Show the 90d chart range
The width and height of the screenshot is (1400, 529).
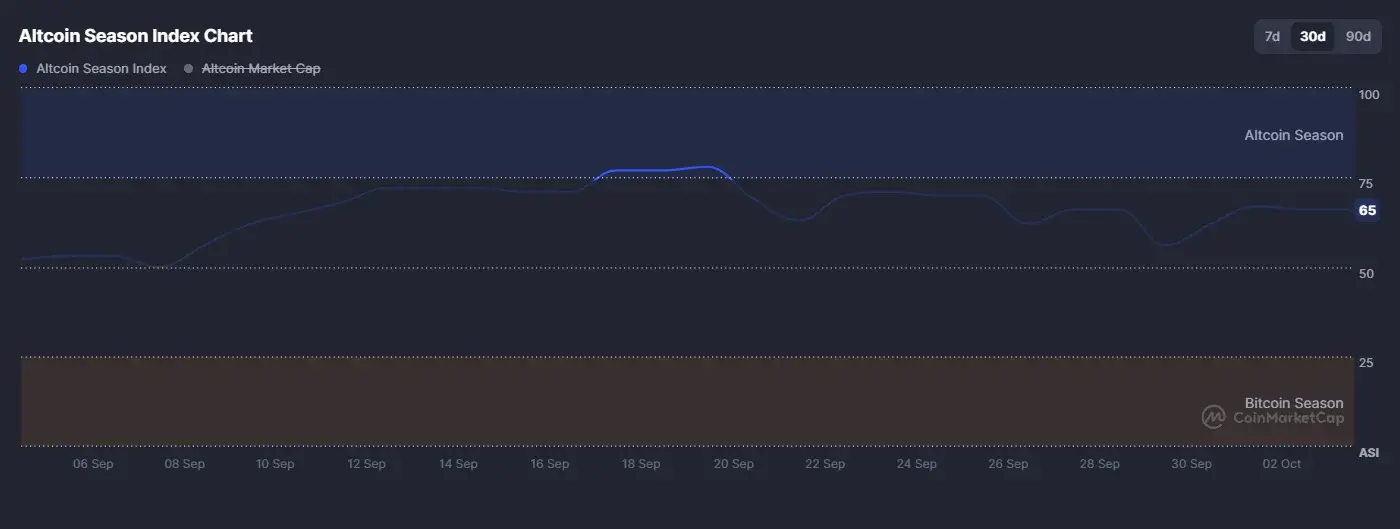point(1358,37)
